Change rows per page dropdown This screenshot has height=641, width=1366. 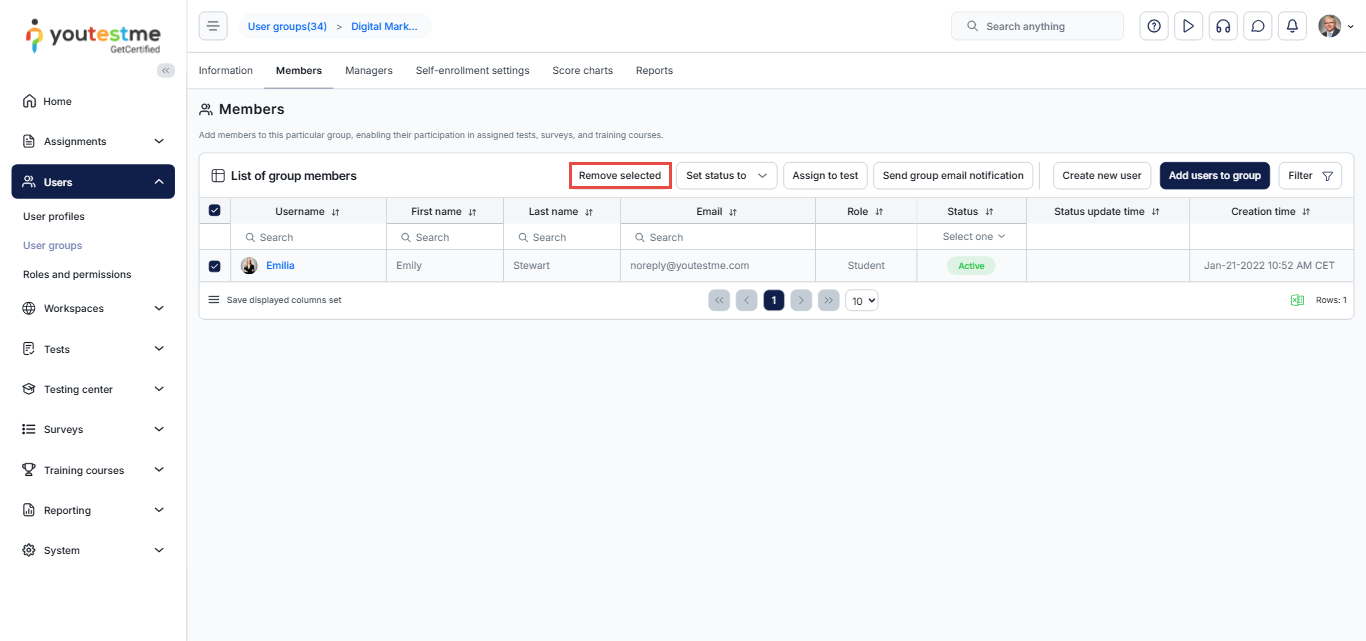[861, 300]
